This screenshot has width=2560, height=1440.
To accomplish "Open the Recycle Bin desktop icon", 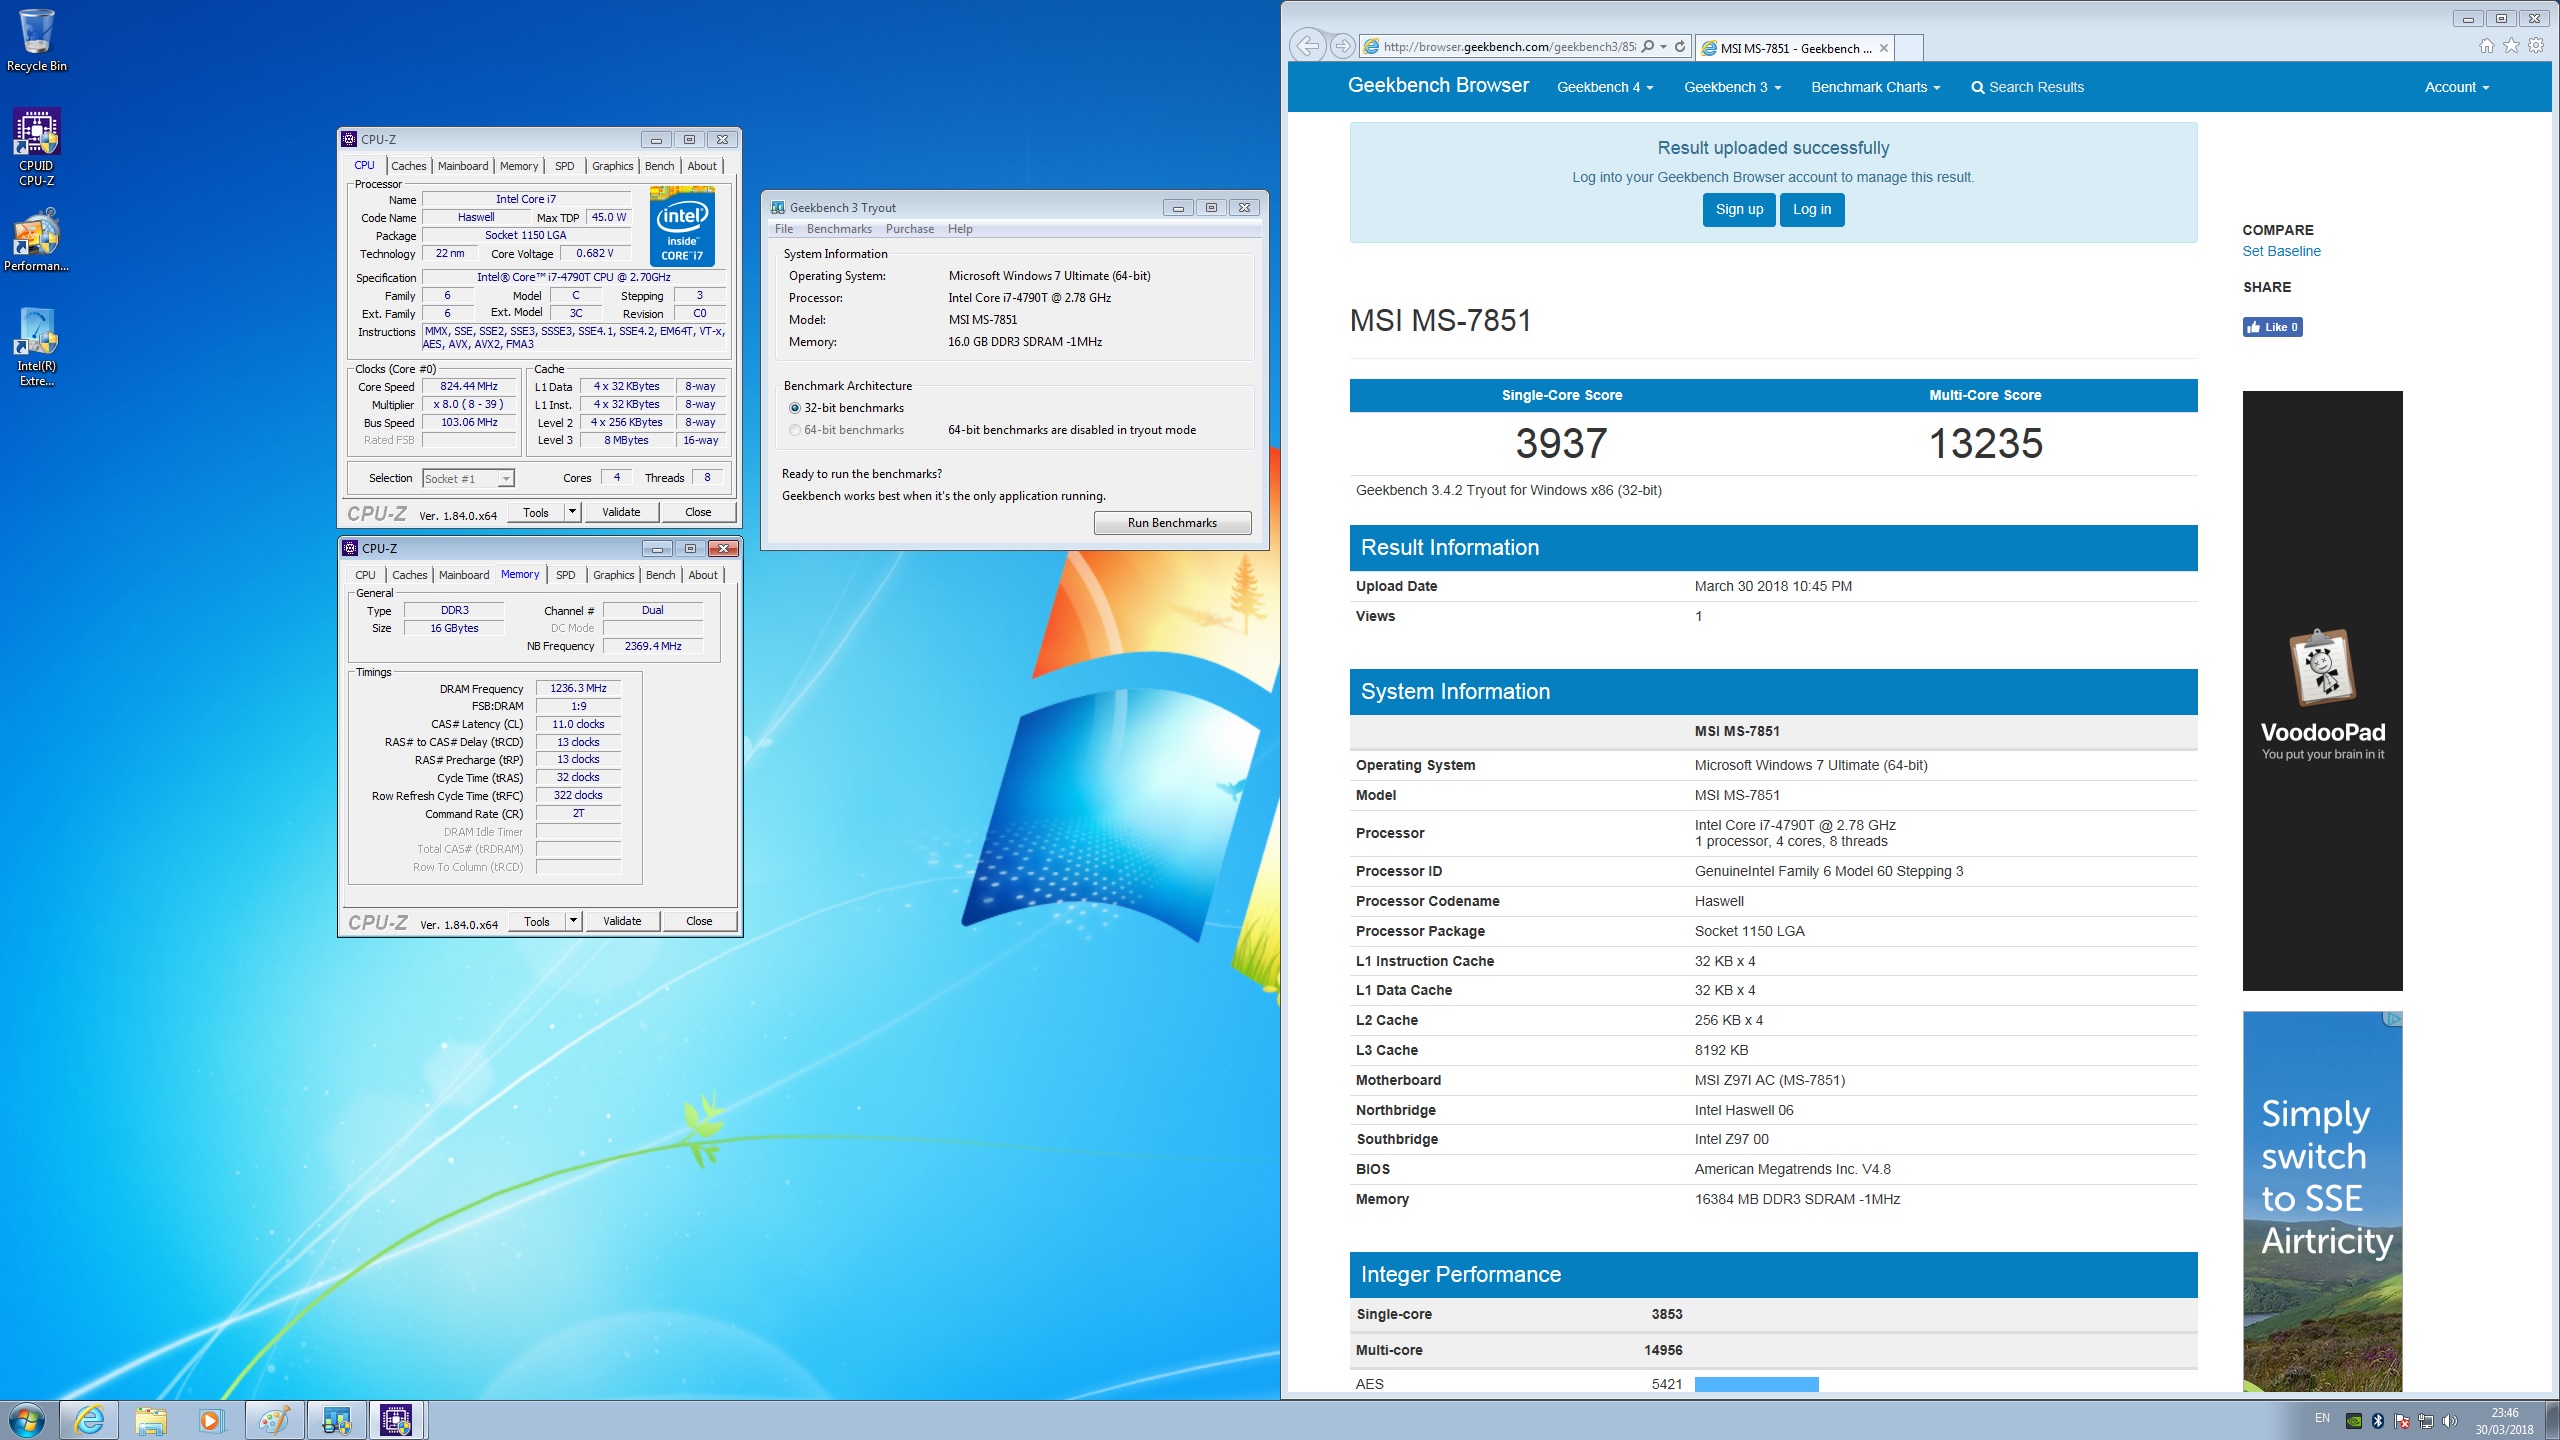I will (36, 40).
